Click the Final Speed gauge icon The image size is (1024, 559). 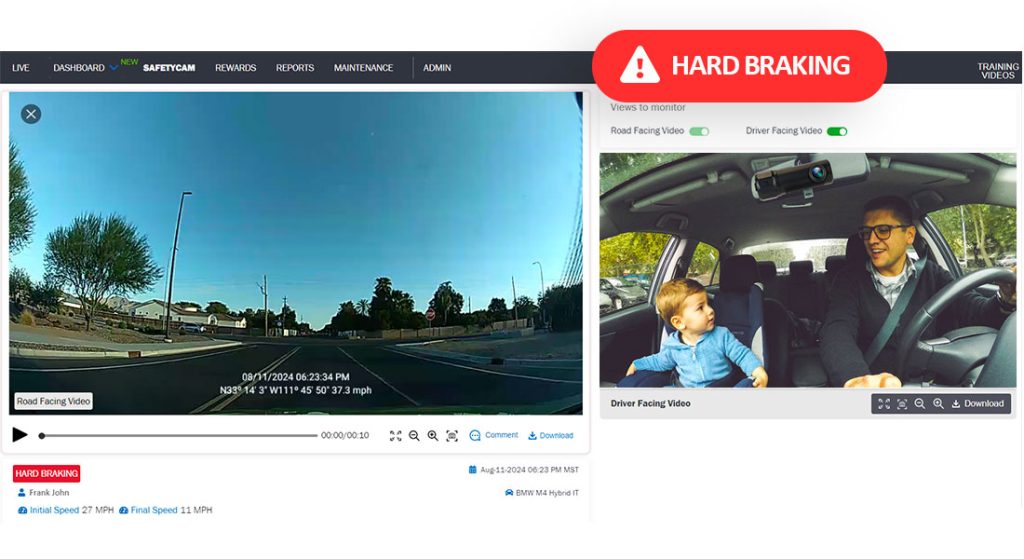(x=123, y=511)
